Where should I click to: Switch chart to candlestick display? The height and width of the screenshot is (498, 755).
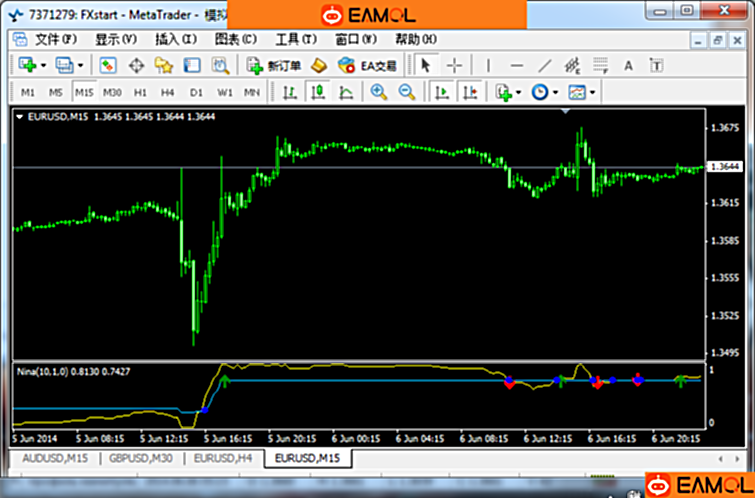317,92
